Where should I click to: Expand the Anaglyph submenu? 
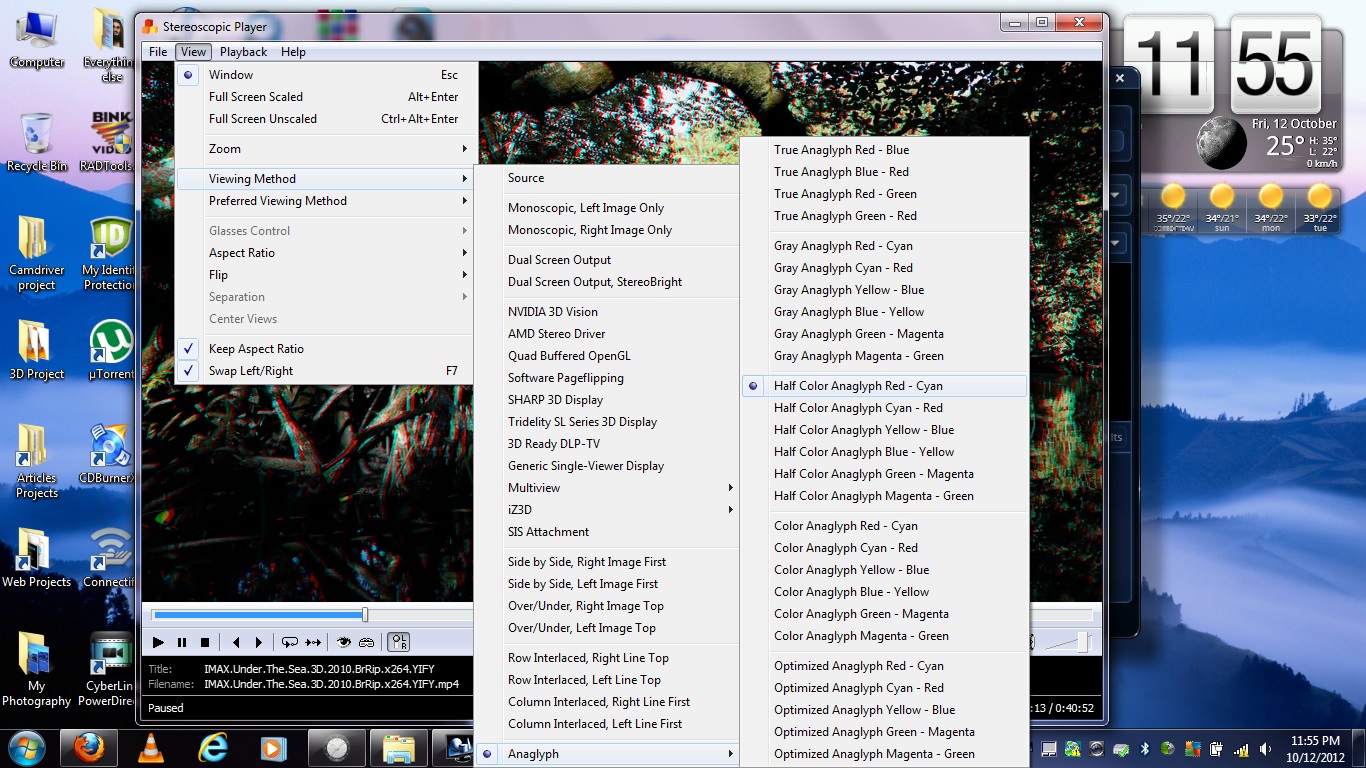pyautogui.click(x=607, y=754)
